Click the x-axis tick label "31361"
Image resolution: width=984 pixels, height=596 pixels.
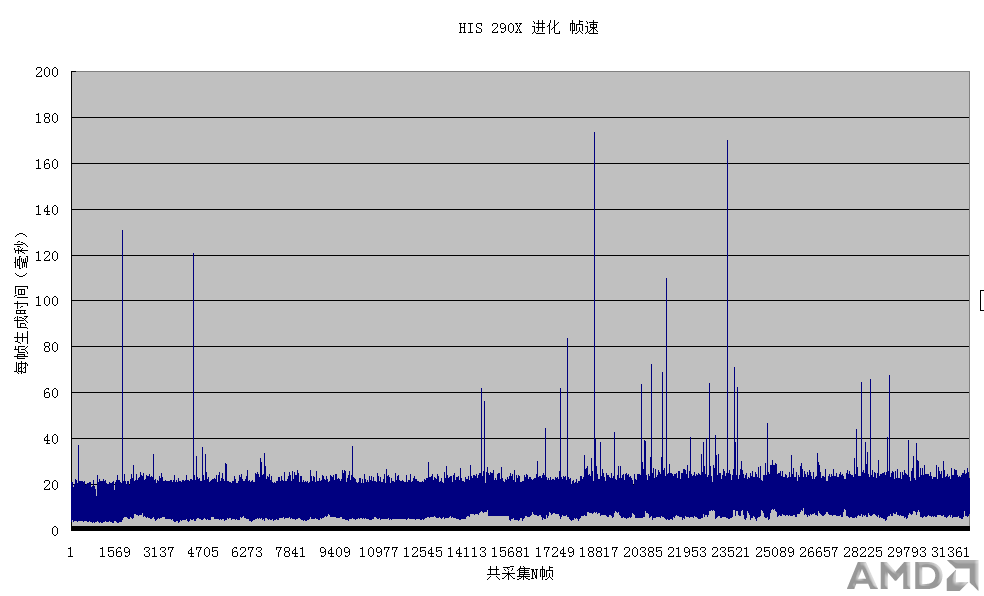[x=950, y=552]
